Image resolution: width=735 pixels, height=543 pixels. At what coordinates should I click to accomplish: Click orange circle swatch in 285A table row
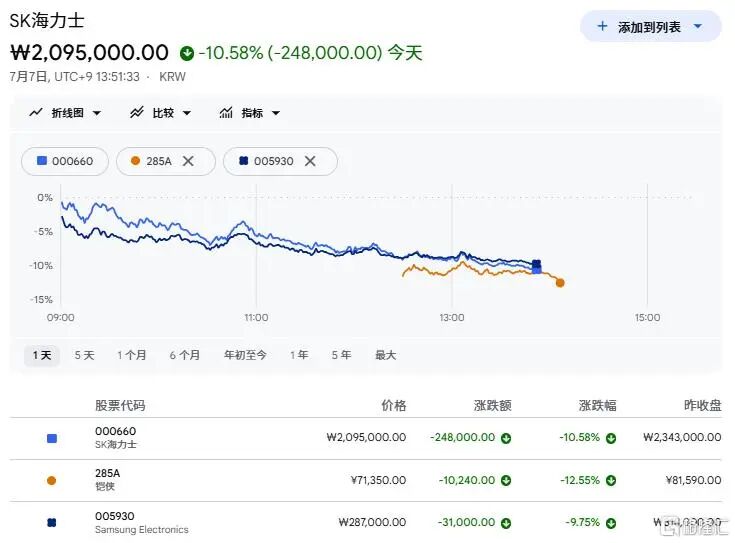coord(52,481)
